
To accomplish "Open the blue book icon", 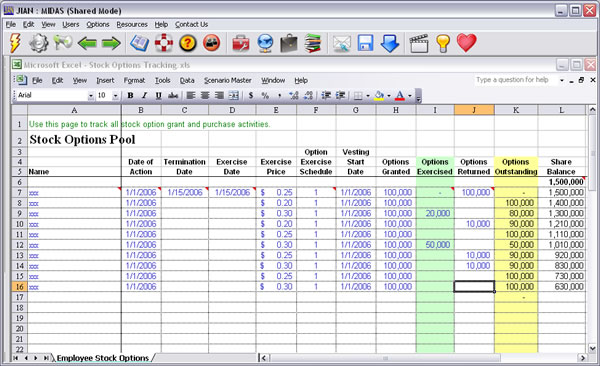I will click(139, 43).
